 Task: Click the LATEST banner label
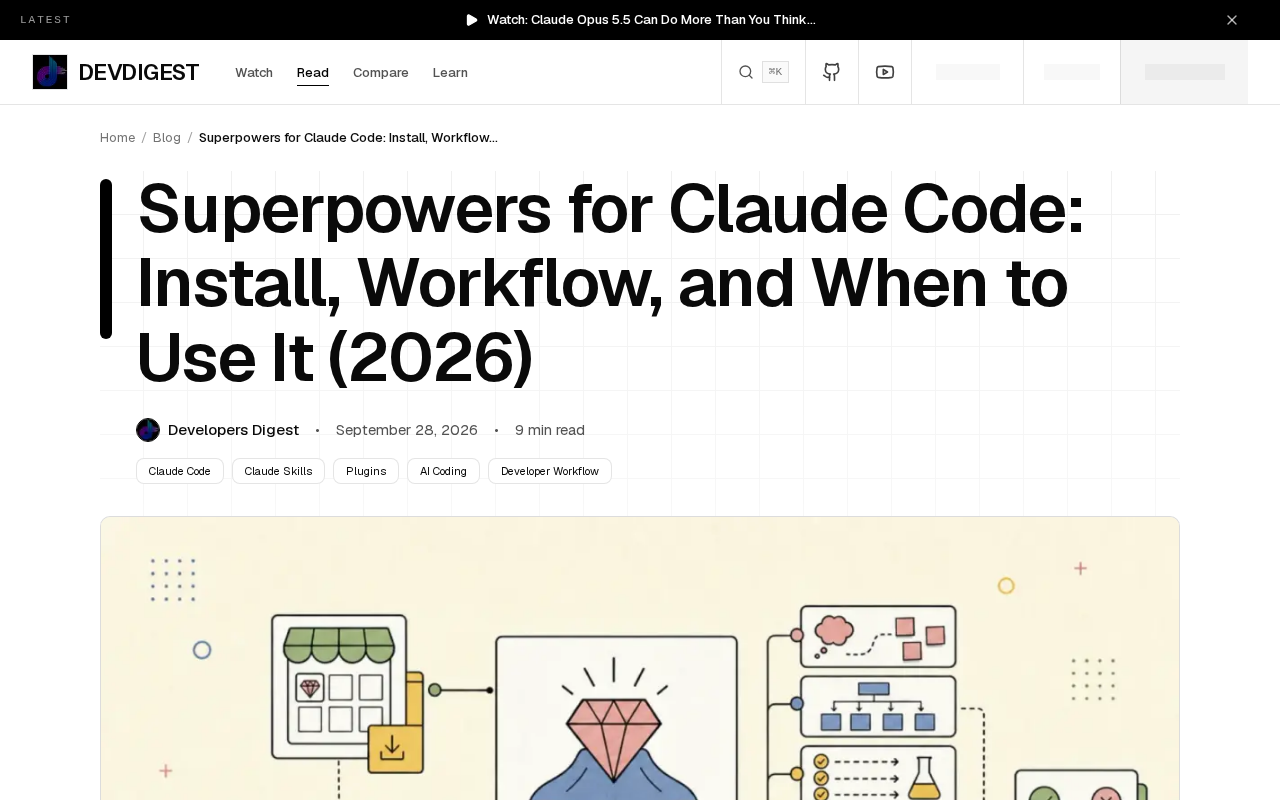click(46, 20)
